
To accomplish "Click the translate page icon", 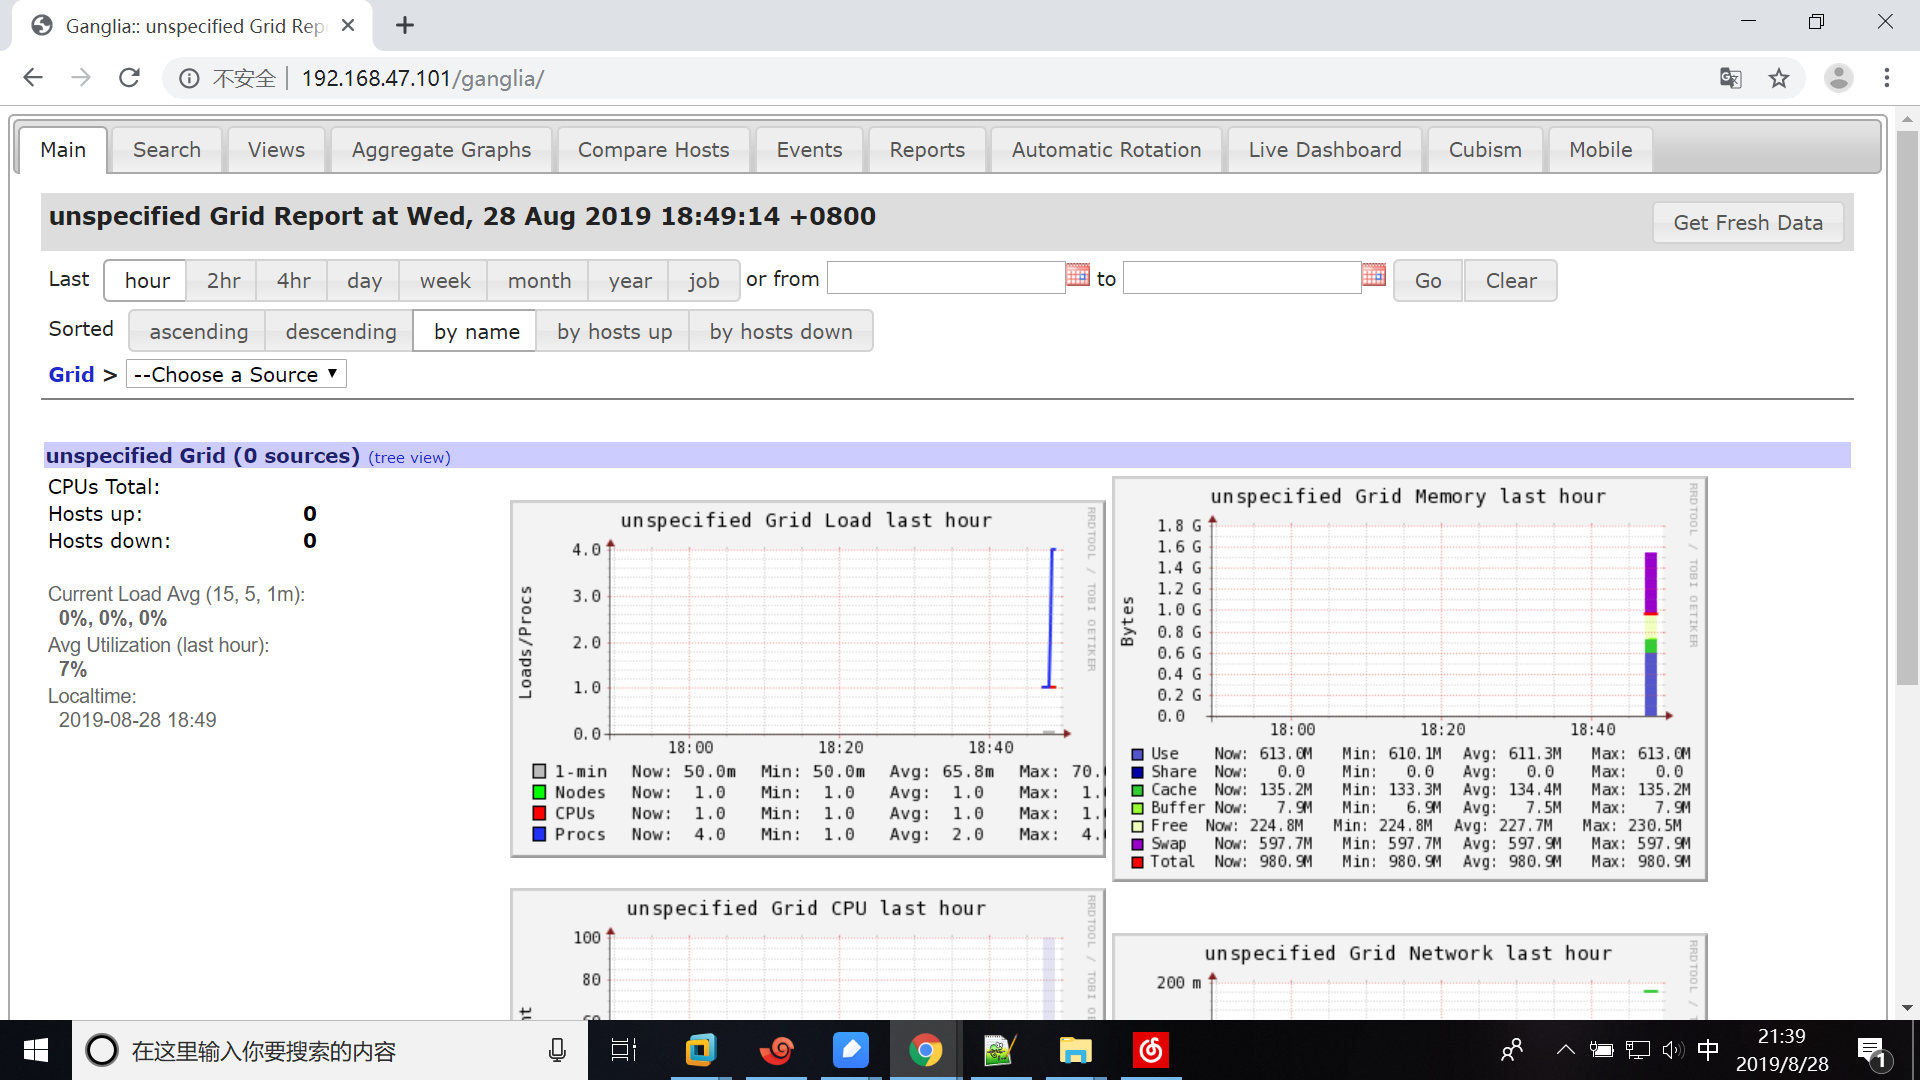I will point(1730,78).
